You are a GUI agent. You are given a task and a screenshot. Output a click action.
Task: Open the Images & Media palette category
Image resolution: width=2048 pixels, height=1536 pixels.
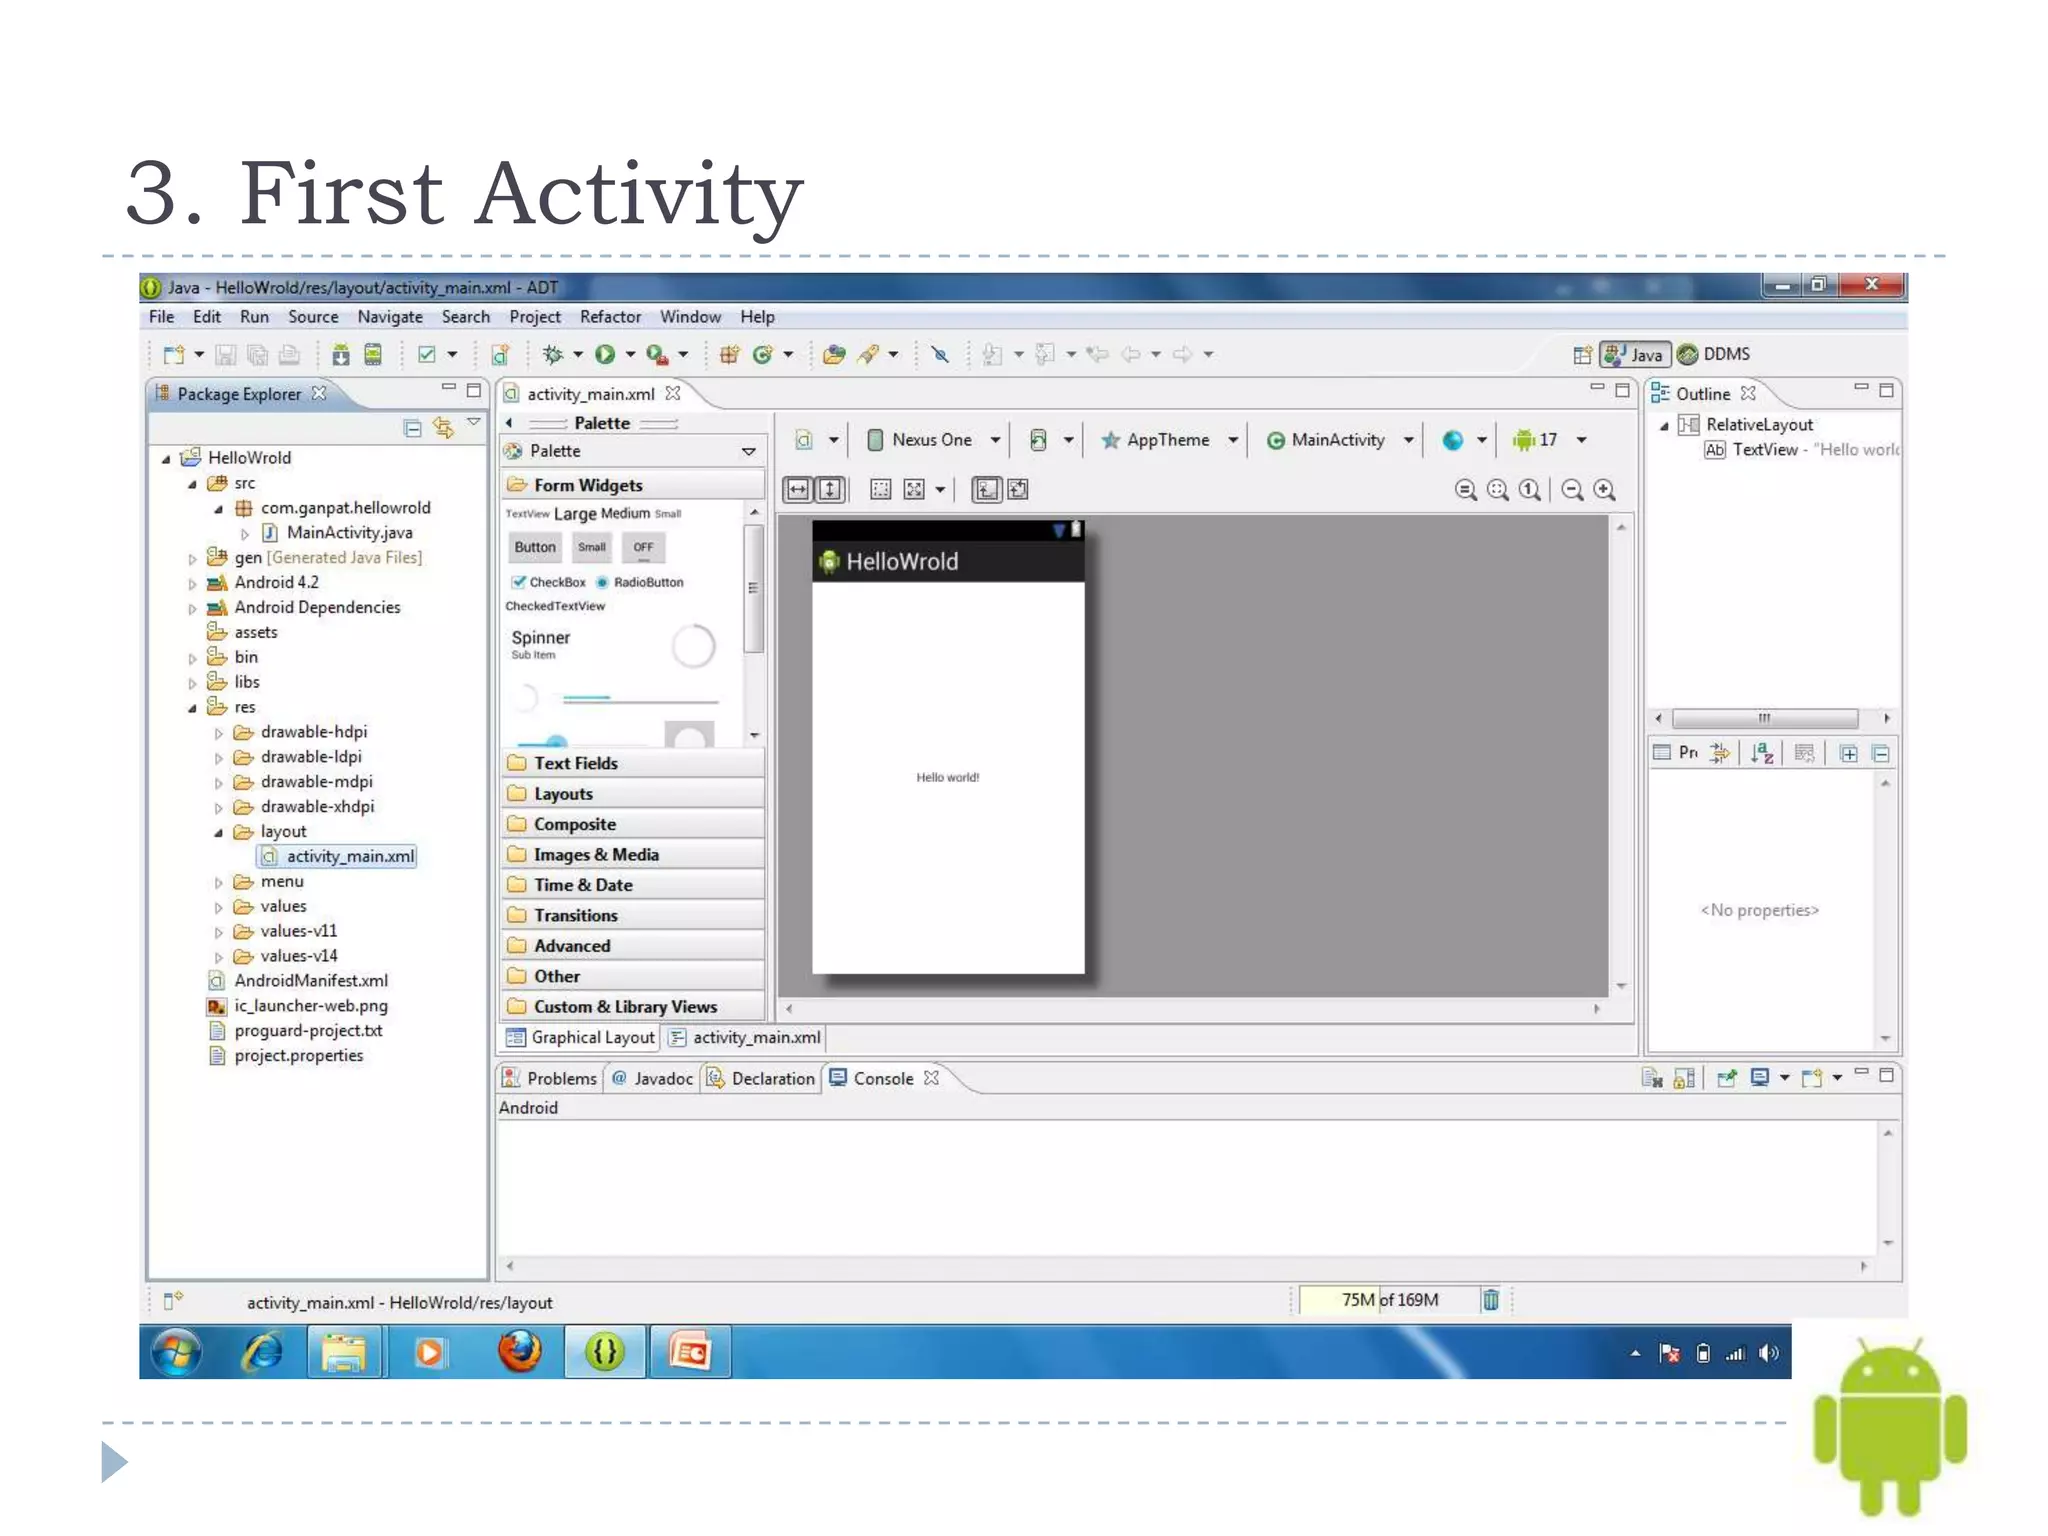click(x=633, y=855)
